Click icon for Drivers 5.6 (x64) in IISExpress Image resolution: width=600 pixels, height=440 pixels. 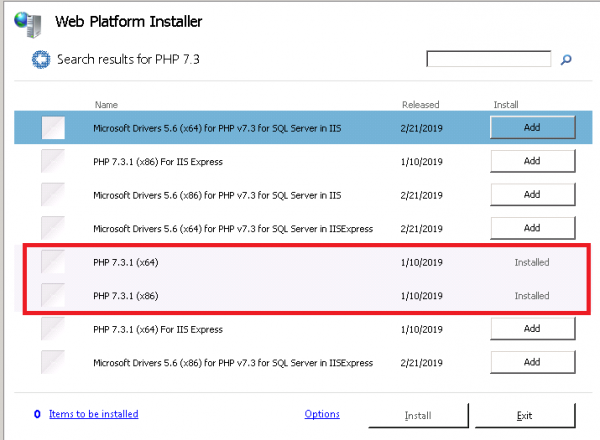click(x=53, y=228)
